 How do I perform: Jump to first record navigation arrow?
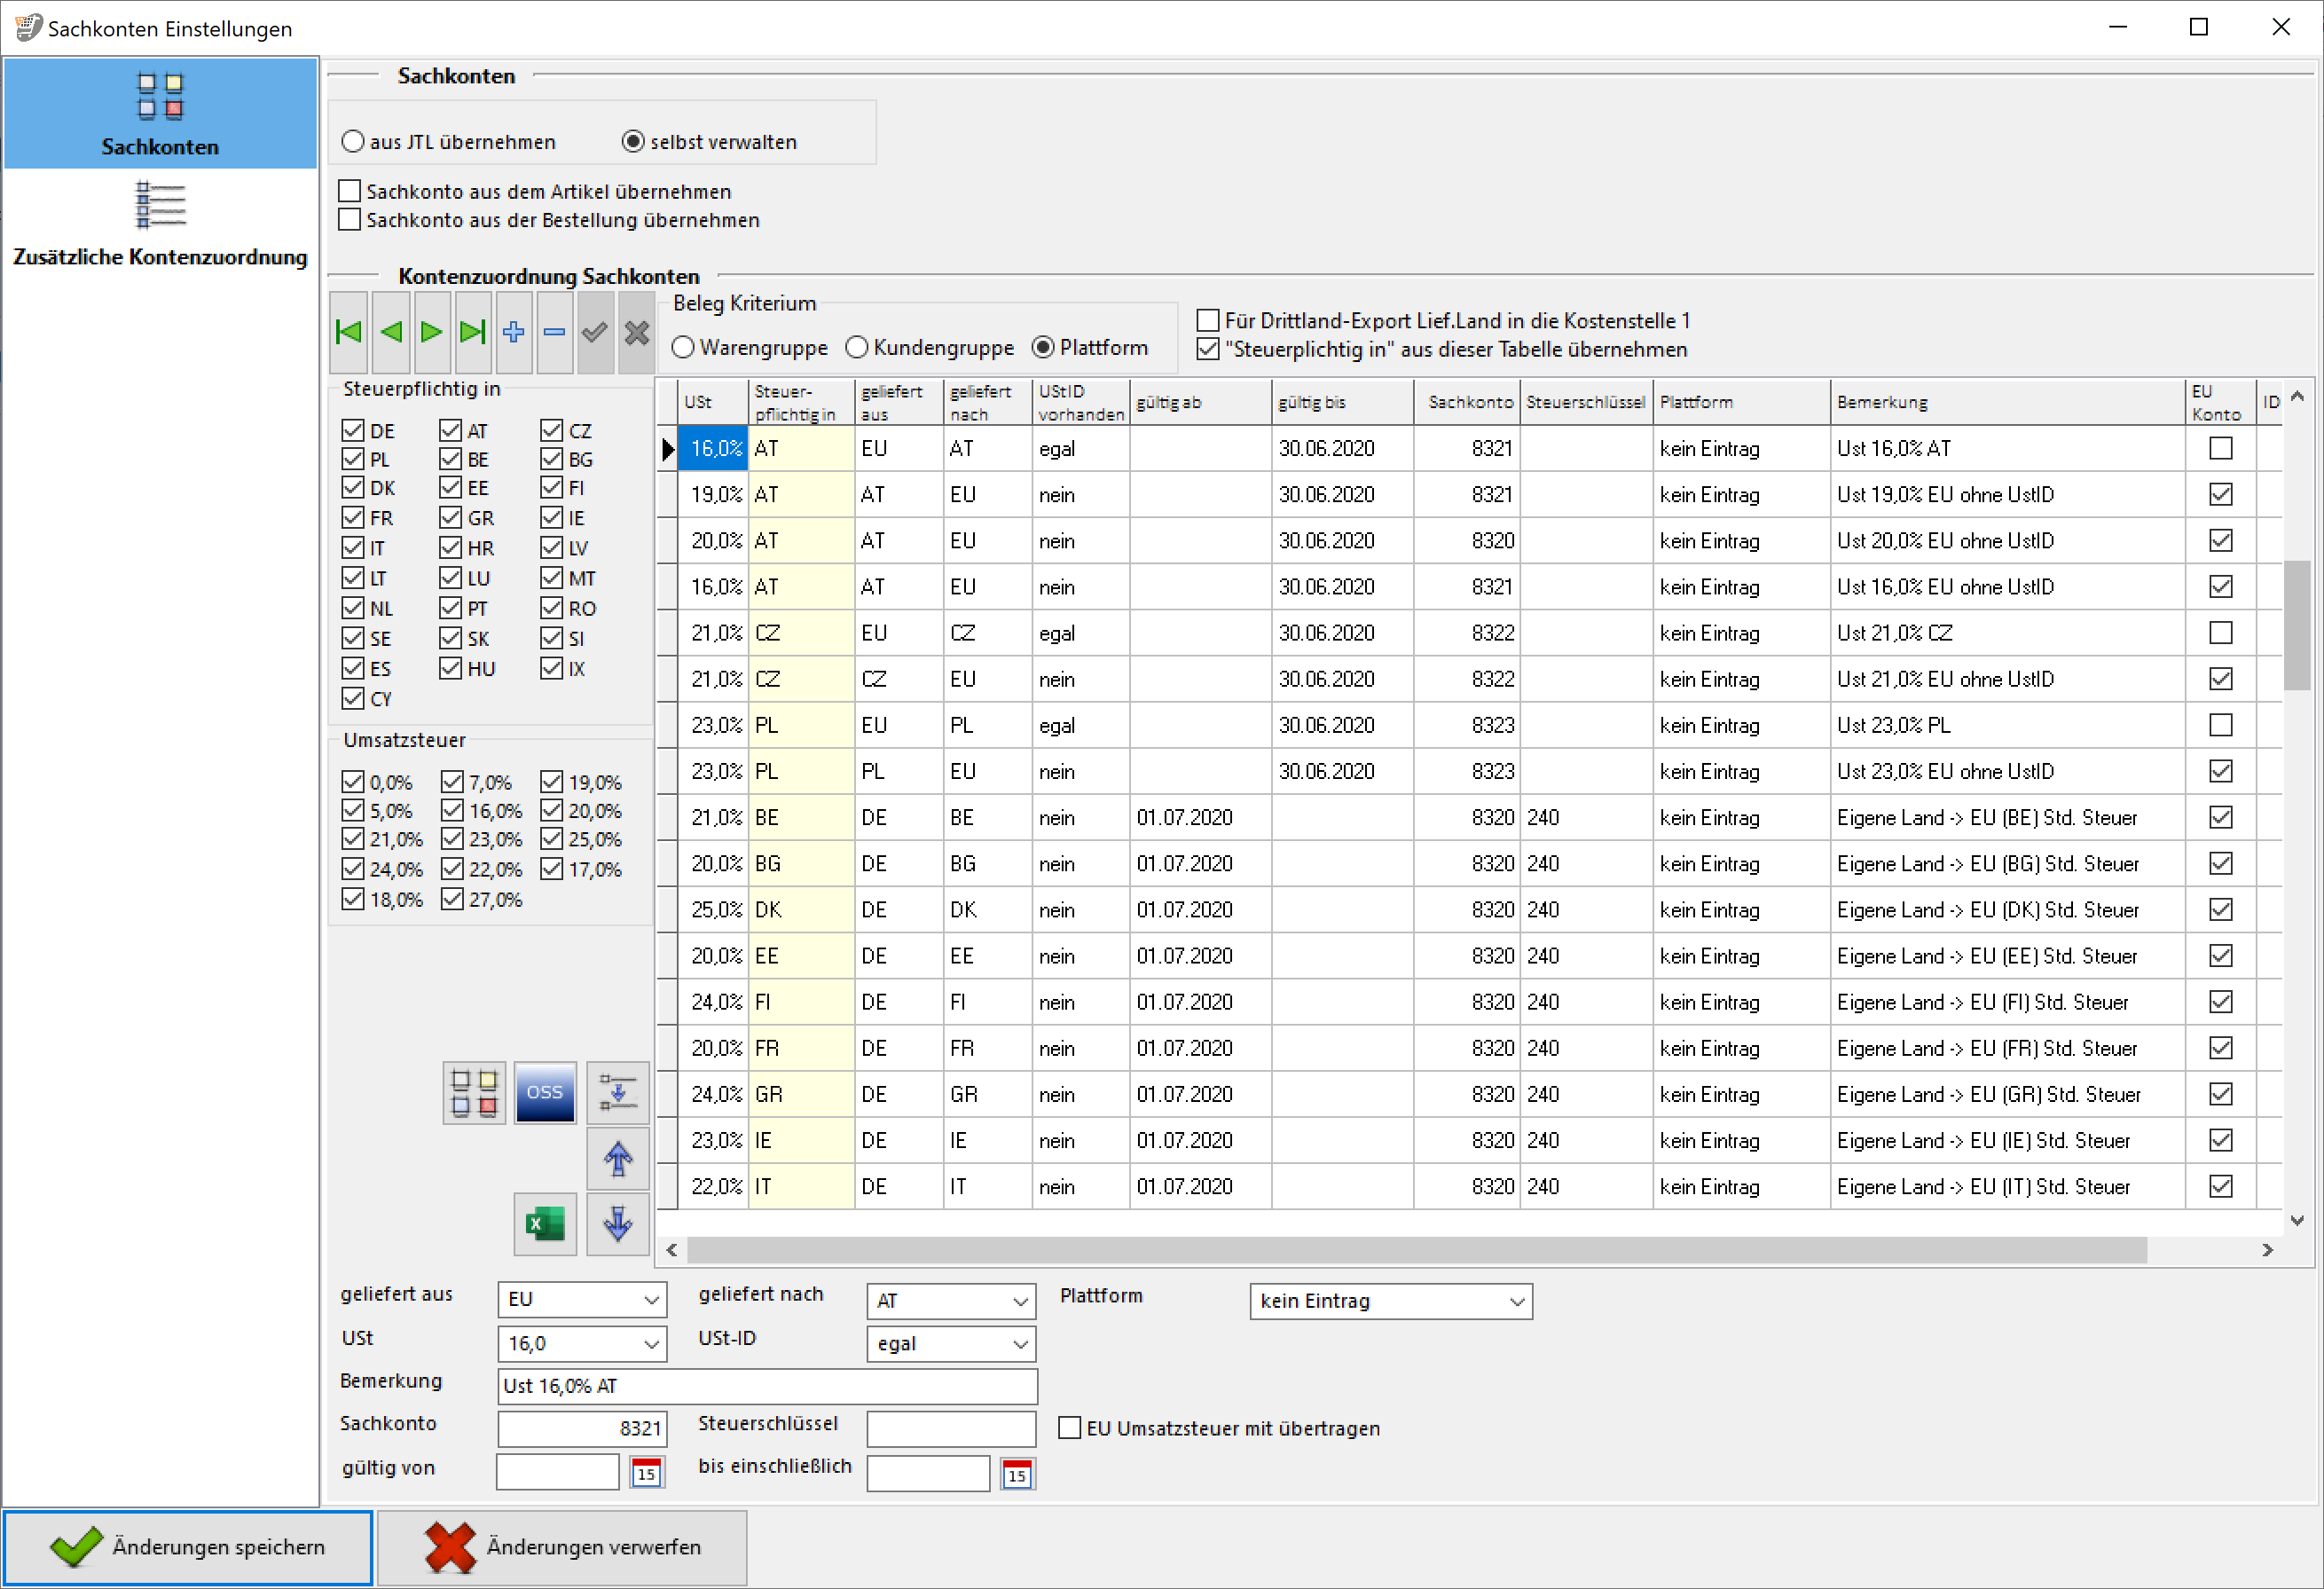[349, 332]
